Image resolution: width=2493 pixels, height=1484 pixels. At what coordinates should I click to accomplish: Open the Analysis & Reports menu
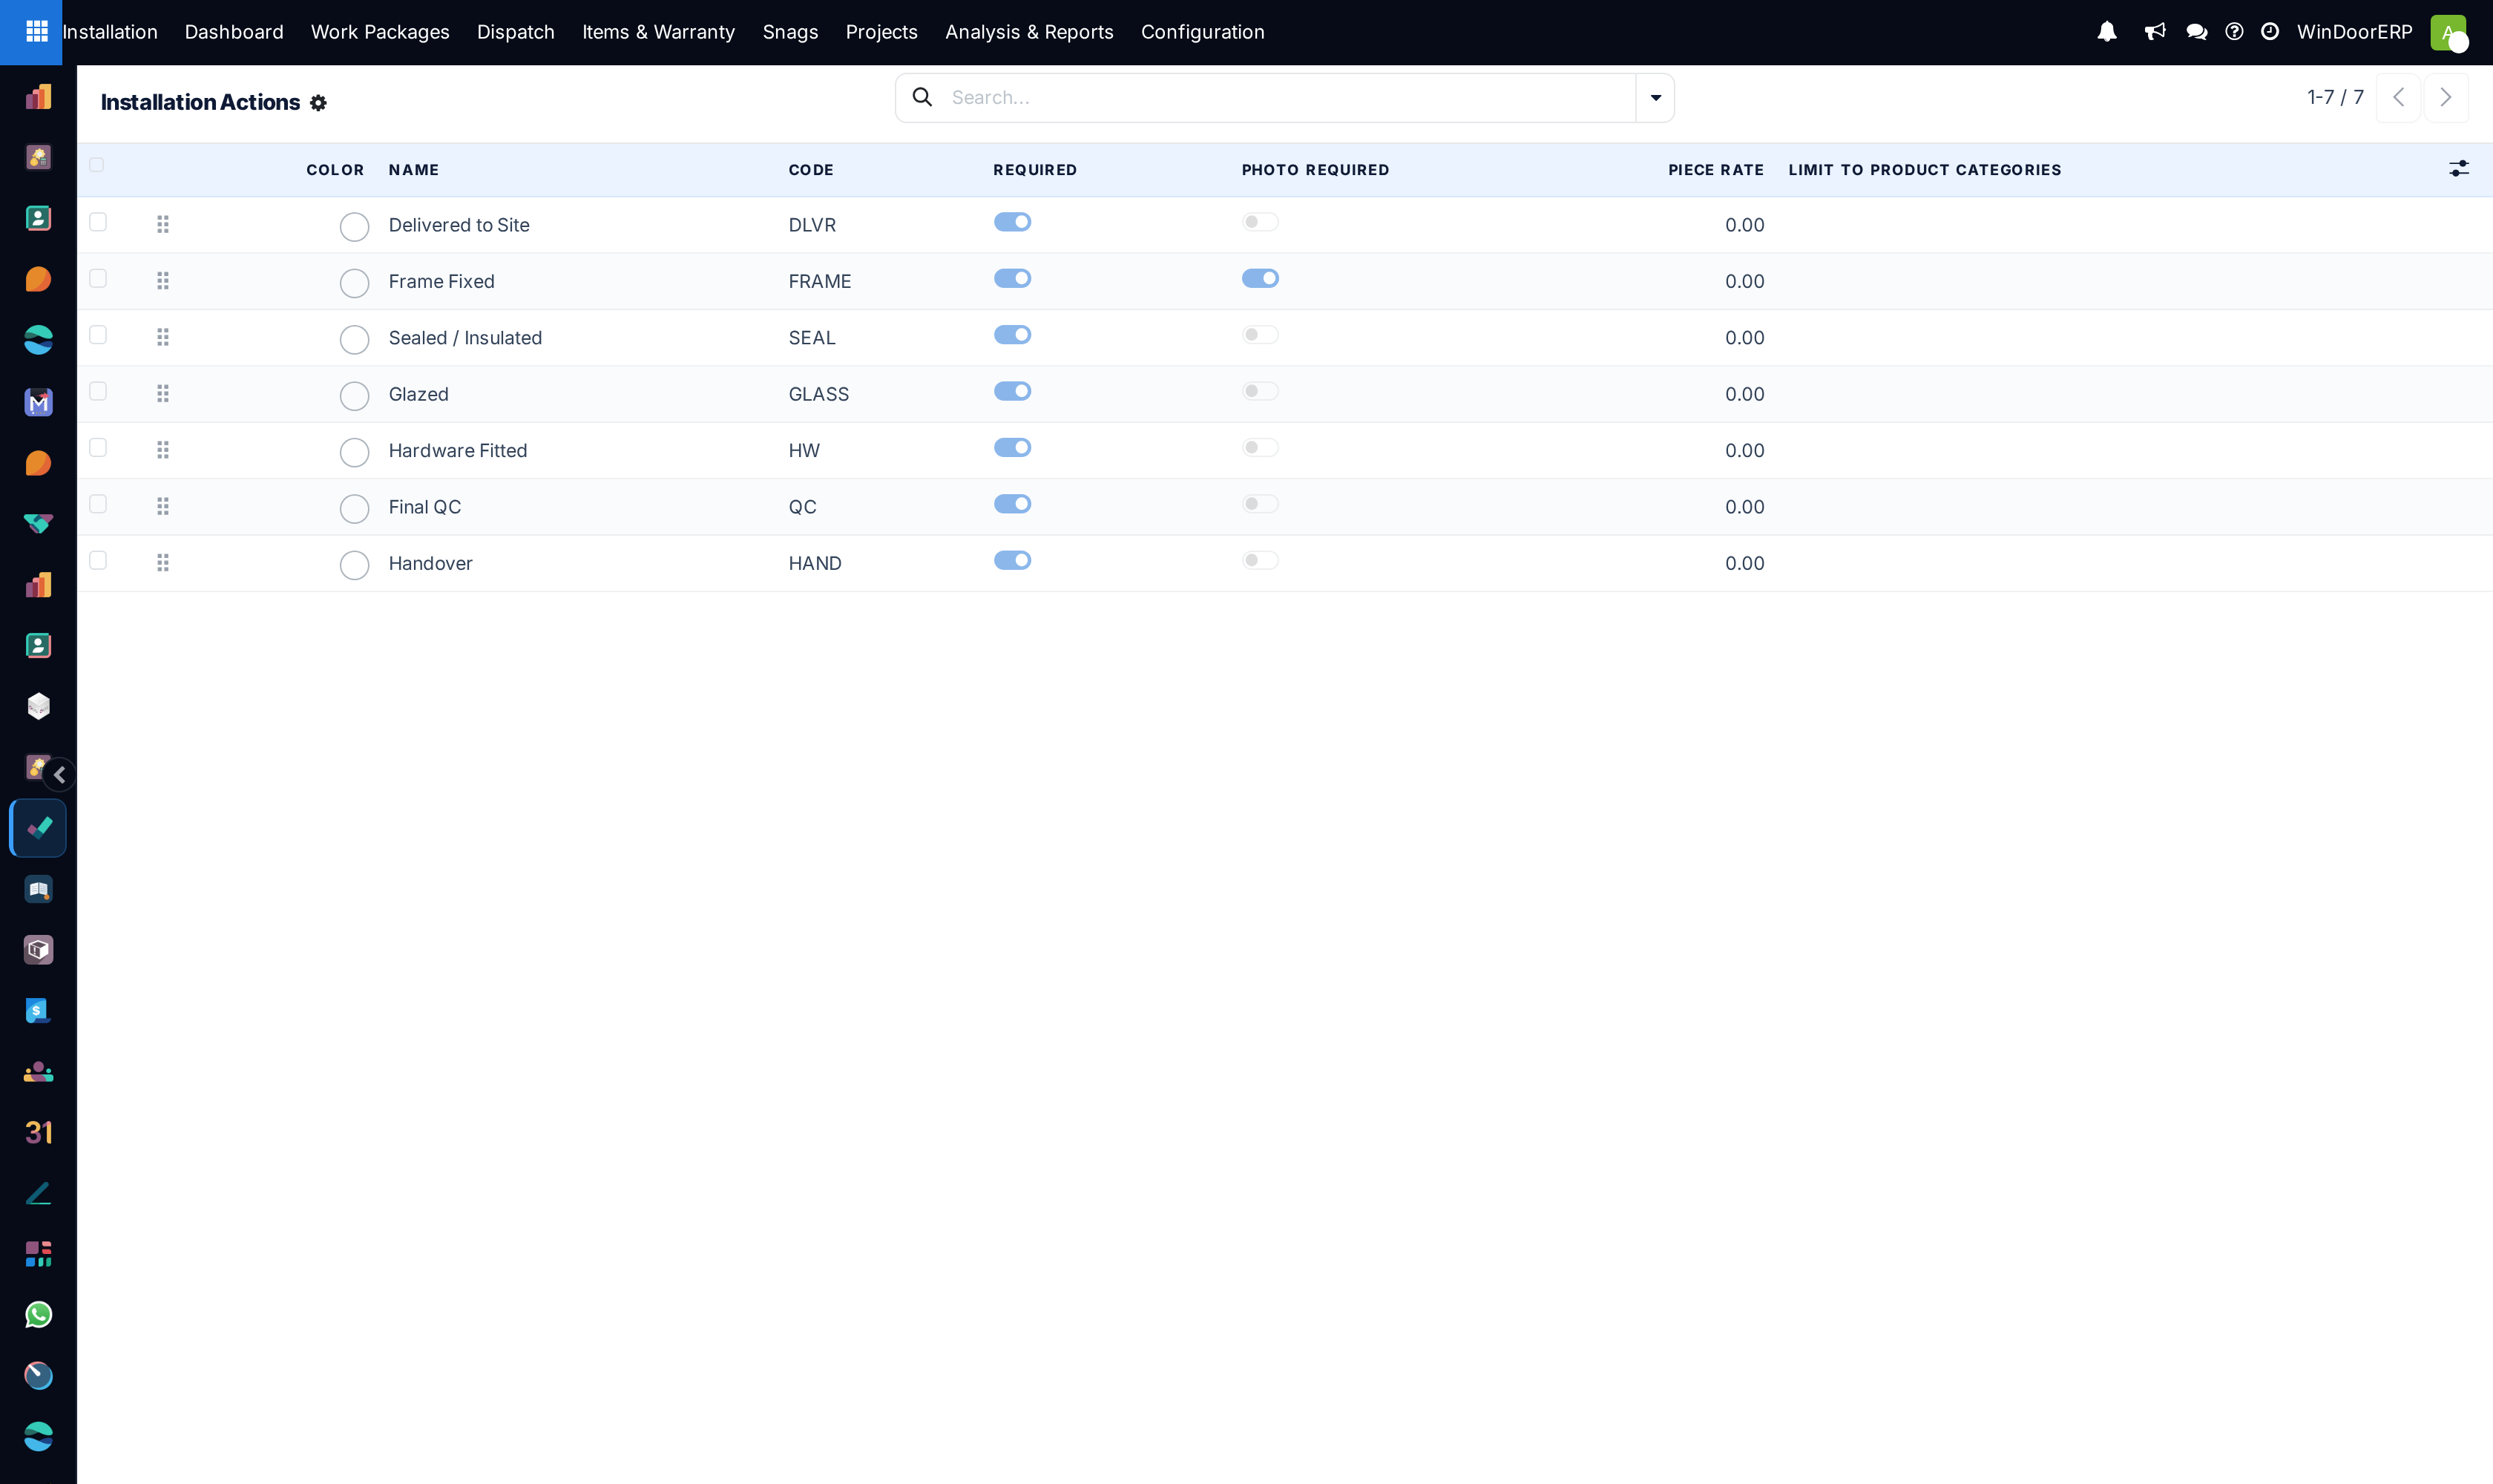pyautogui.click(x=1029, y=32)
